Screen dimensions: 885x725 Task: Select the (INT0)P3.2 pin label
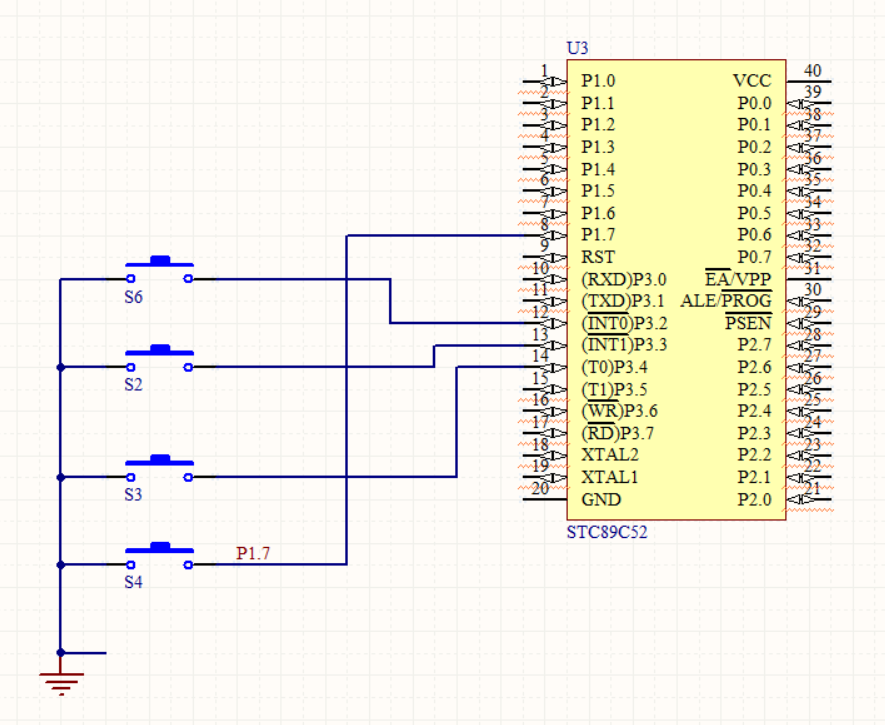coord(624,323)
